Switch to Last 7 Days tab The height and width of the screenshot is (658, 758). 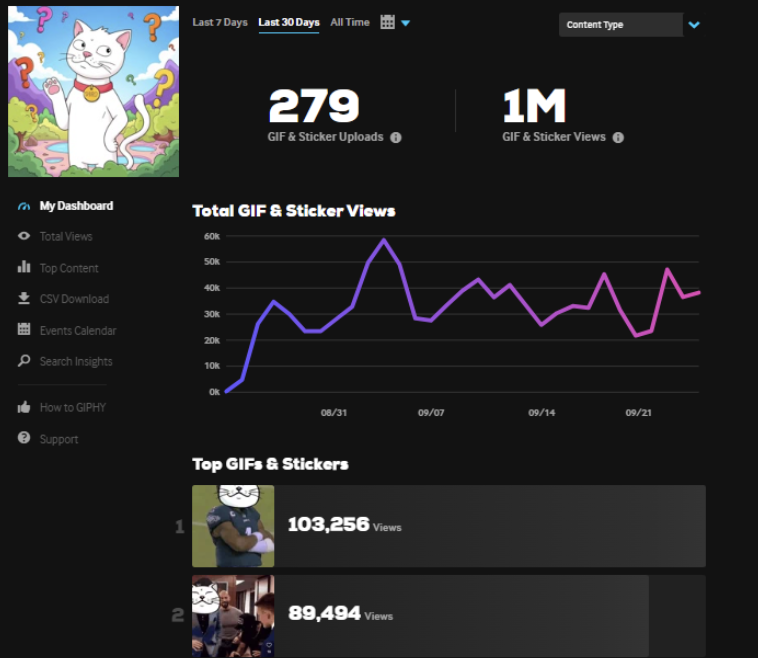(x=220, y=22)
